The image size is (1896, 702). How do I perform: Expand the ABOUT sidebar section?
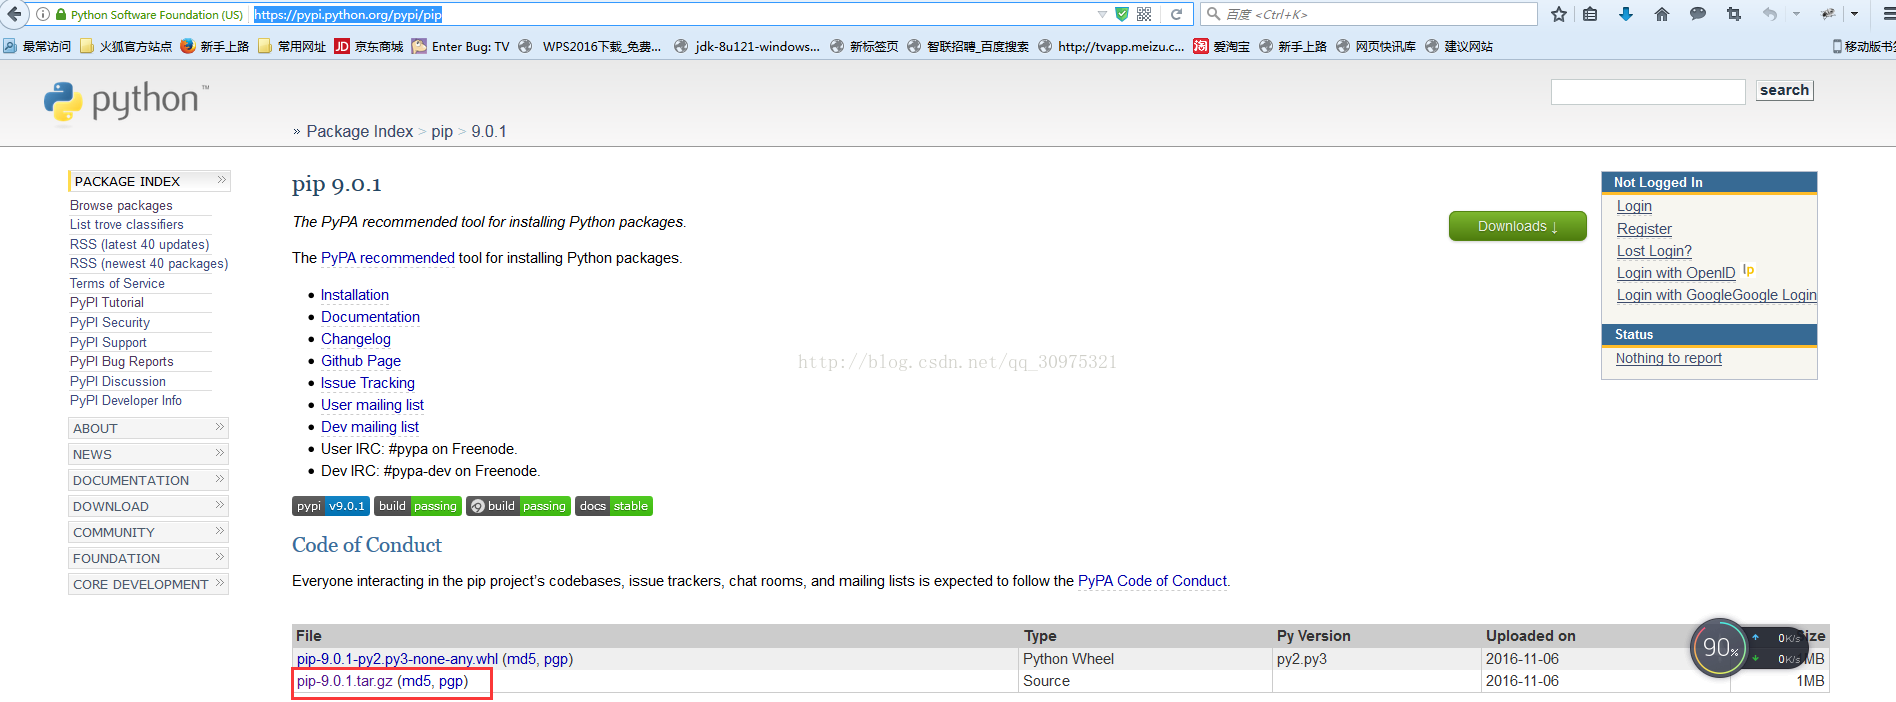tap(149, 428)
